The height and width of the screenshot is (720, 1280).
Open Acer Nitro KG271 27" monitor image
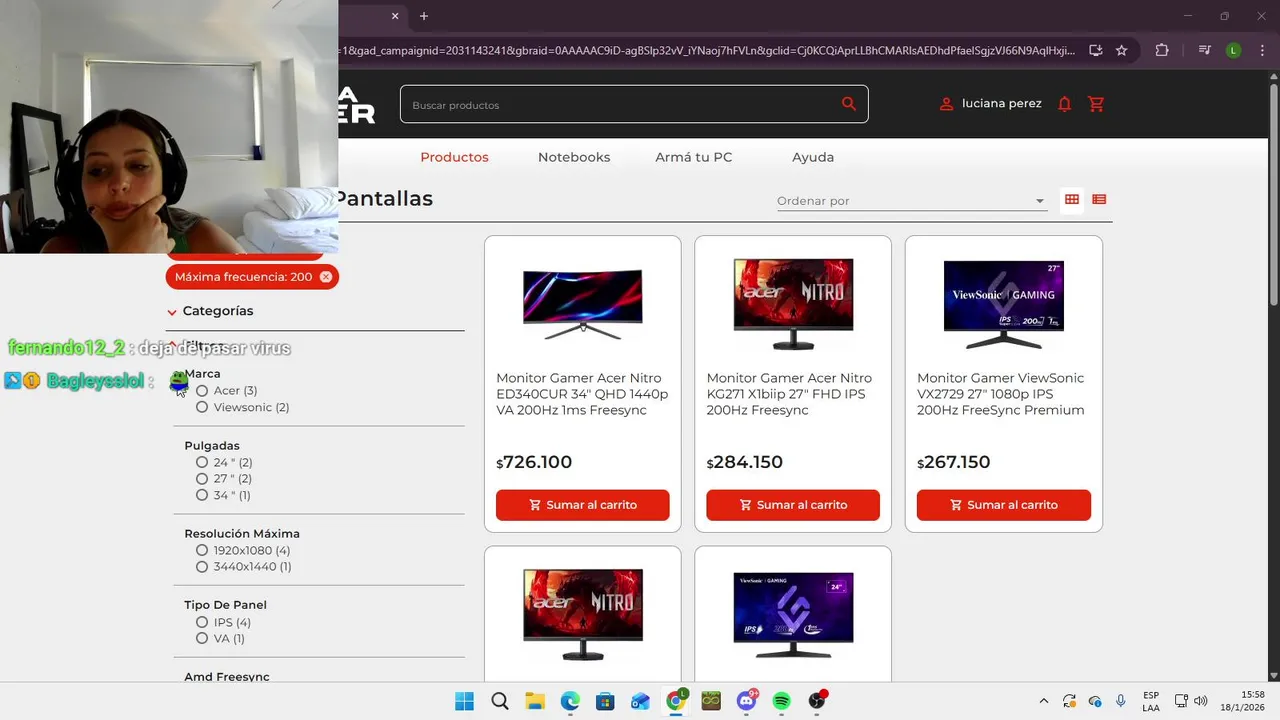pos(793,304)
